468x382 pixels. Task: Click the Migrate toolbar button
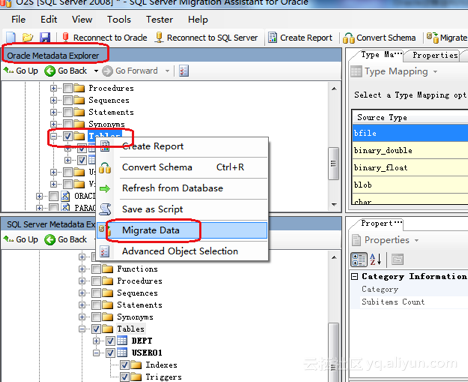click(447, 38)
